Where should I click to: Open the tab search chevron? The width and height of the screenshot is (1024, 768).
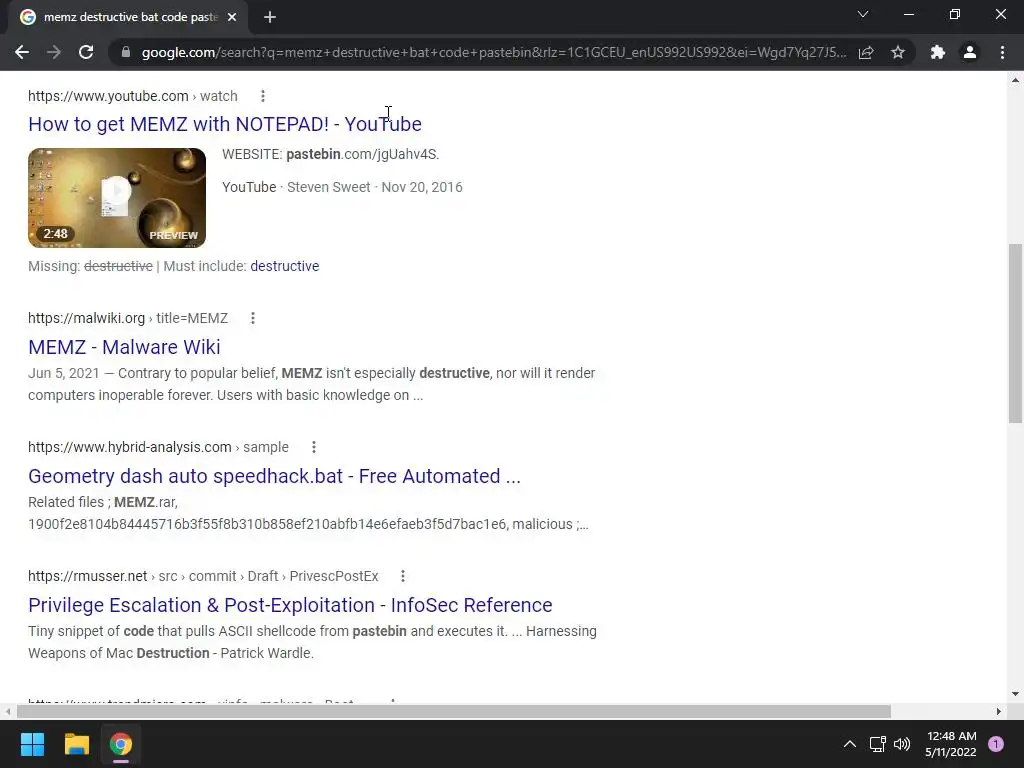pos(863,14)
